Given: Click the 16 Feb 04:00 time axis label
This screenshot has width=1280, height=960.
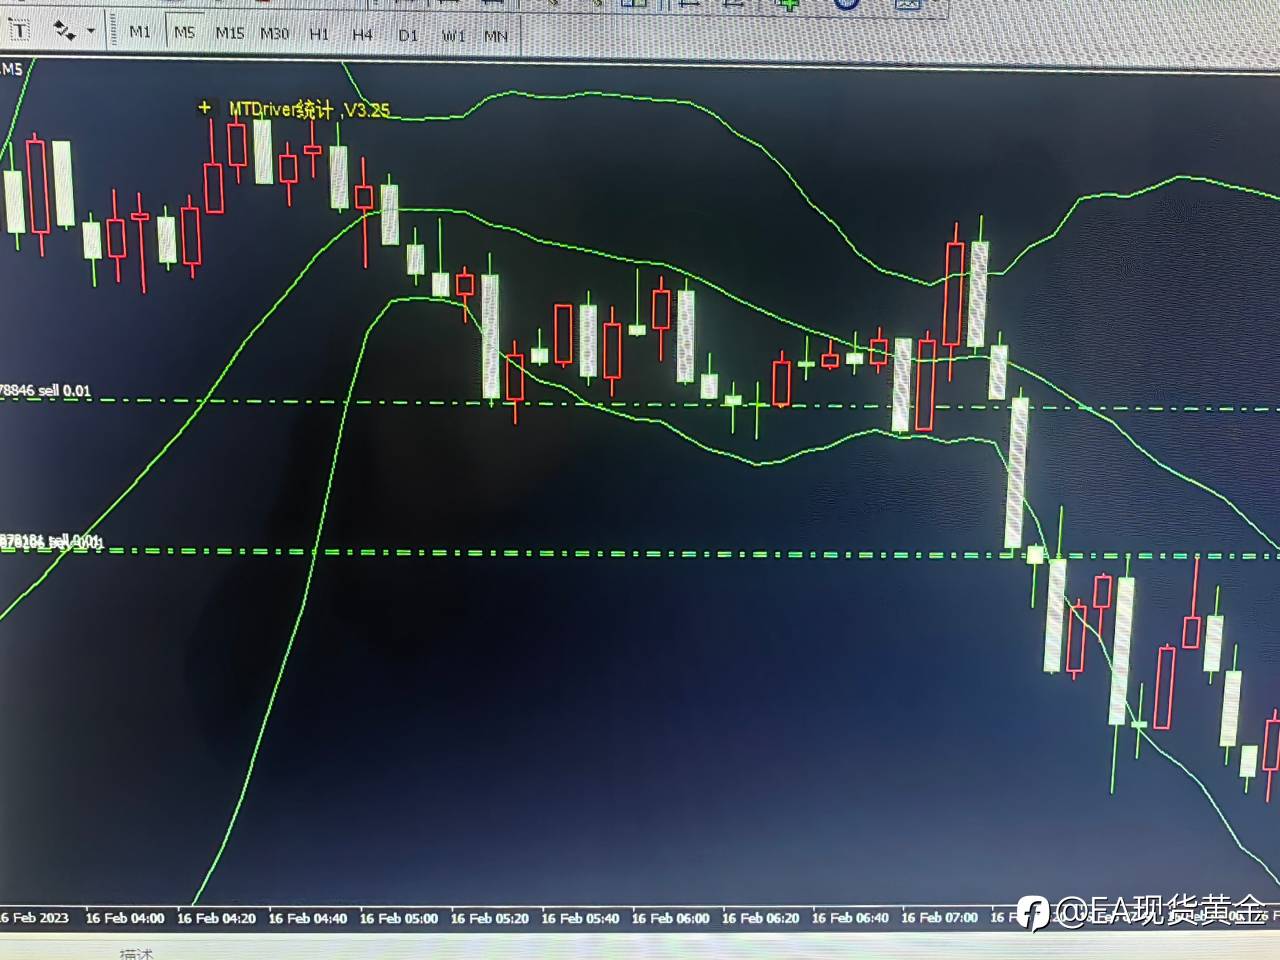Looking at the screenshot, I should [125, 918].
